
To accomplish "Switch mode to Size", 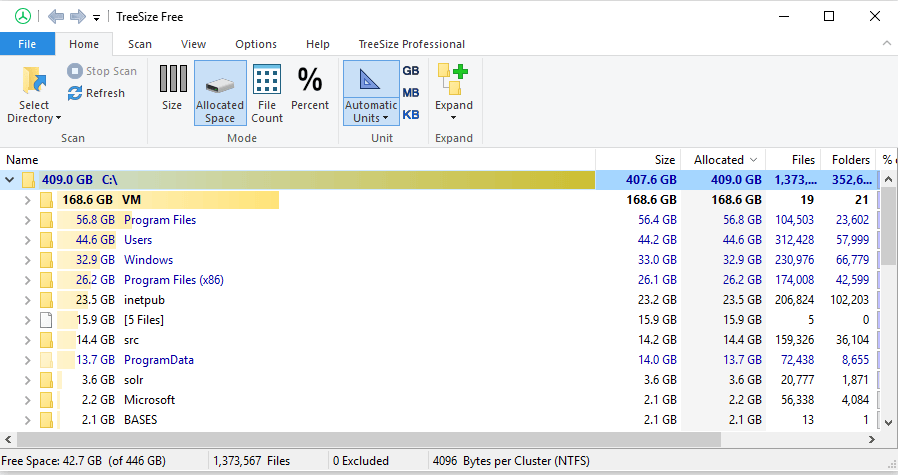I will 172,88.
